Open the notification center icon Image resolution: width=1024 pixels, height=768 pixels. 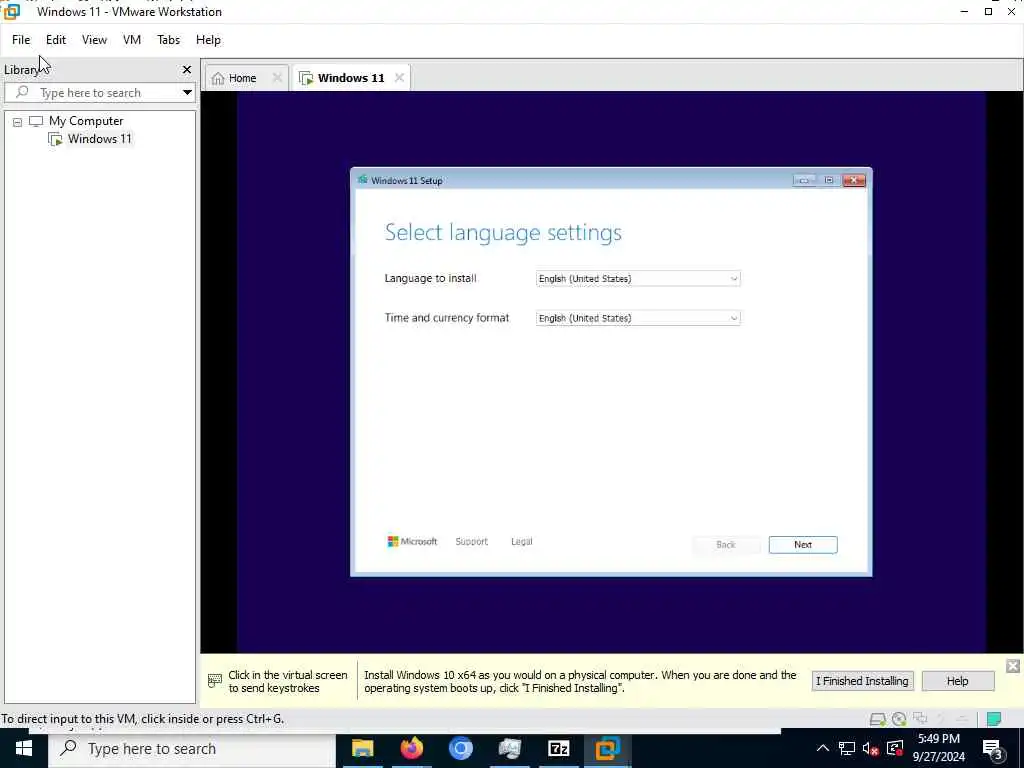[993, 749]
